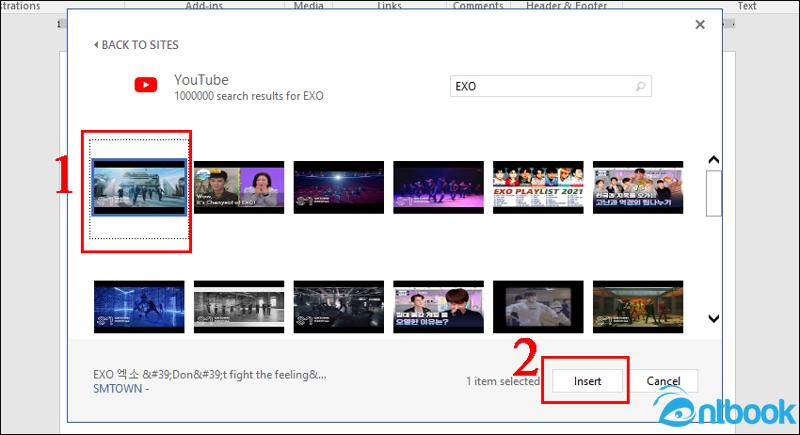The width and height of the screenshot is (800, 435).
Task: Click the Text group label in ribbon
Action: pos(747,6)
